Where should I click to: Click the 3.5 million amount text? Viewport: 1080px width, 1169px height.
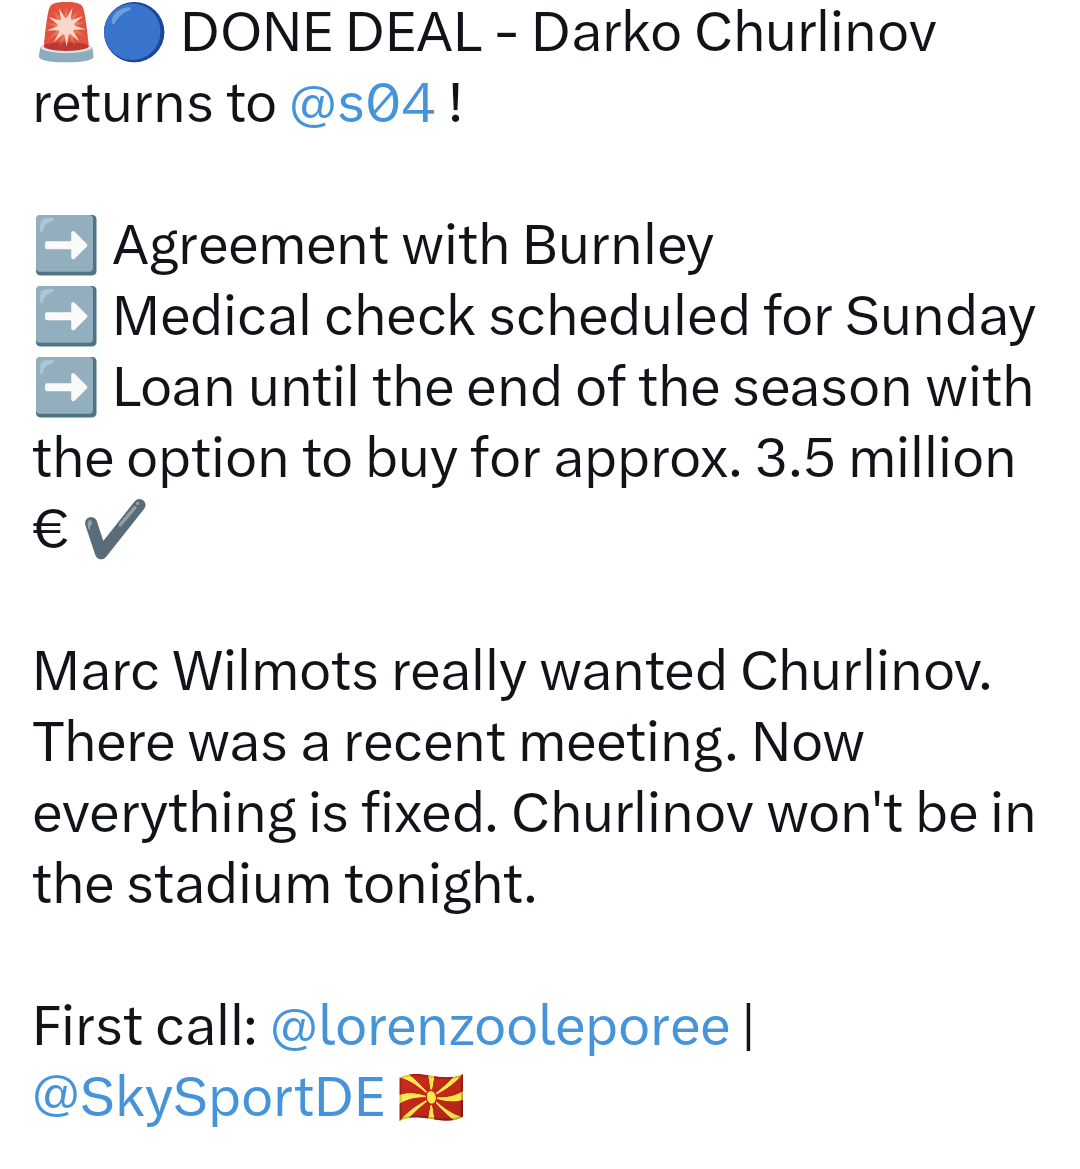[885, 458]
